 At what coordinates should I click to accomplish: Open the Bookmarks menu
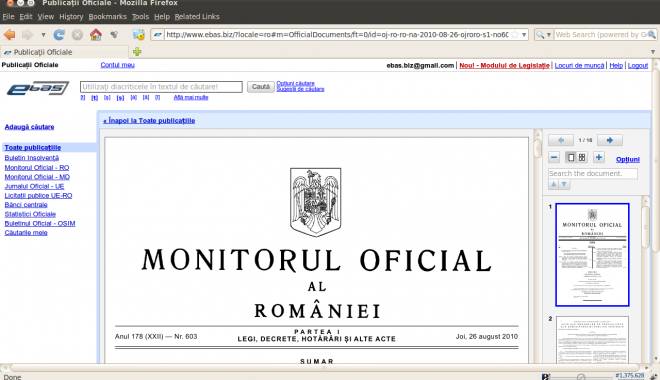[x=107, y=16]
